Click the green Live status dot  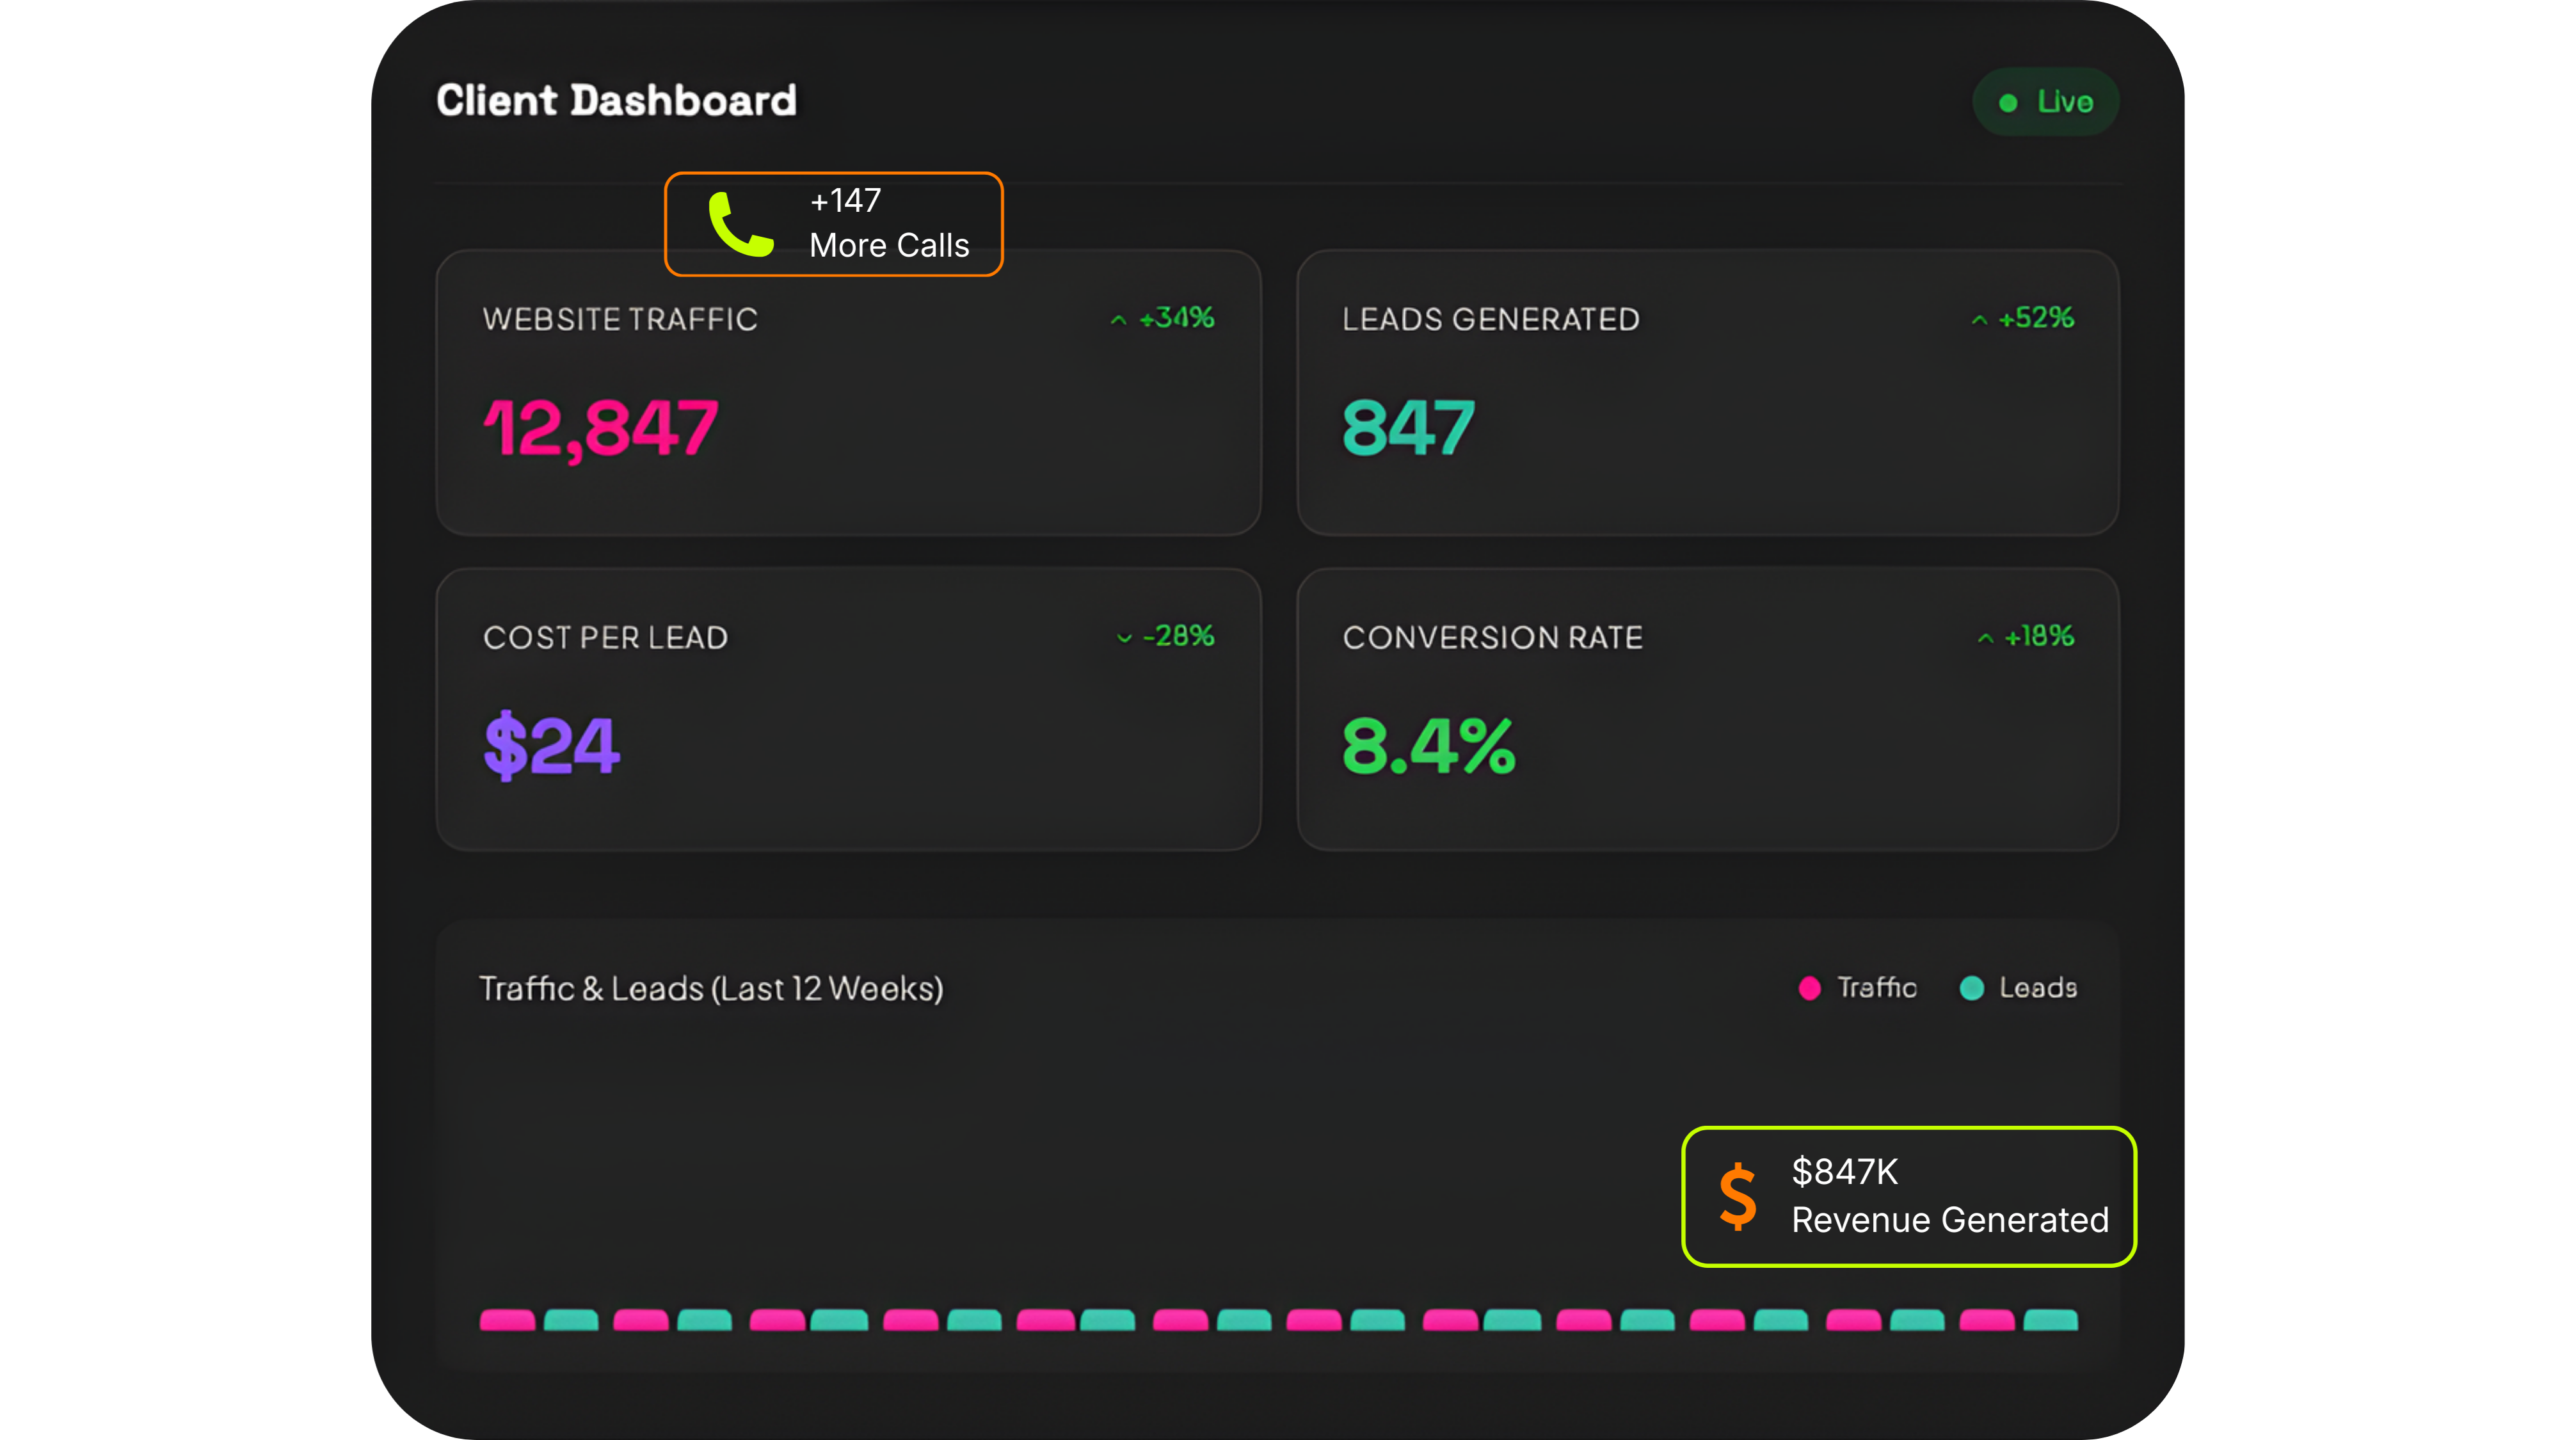coord(2008,103)
